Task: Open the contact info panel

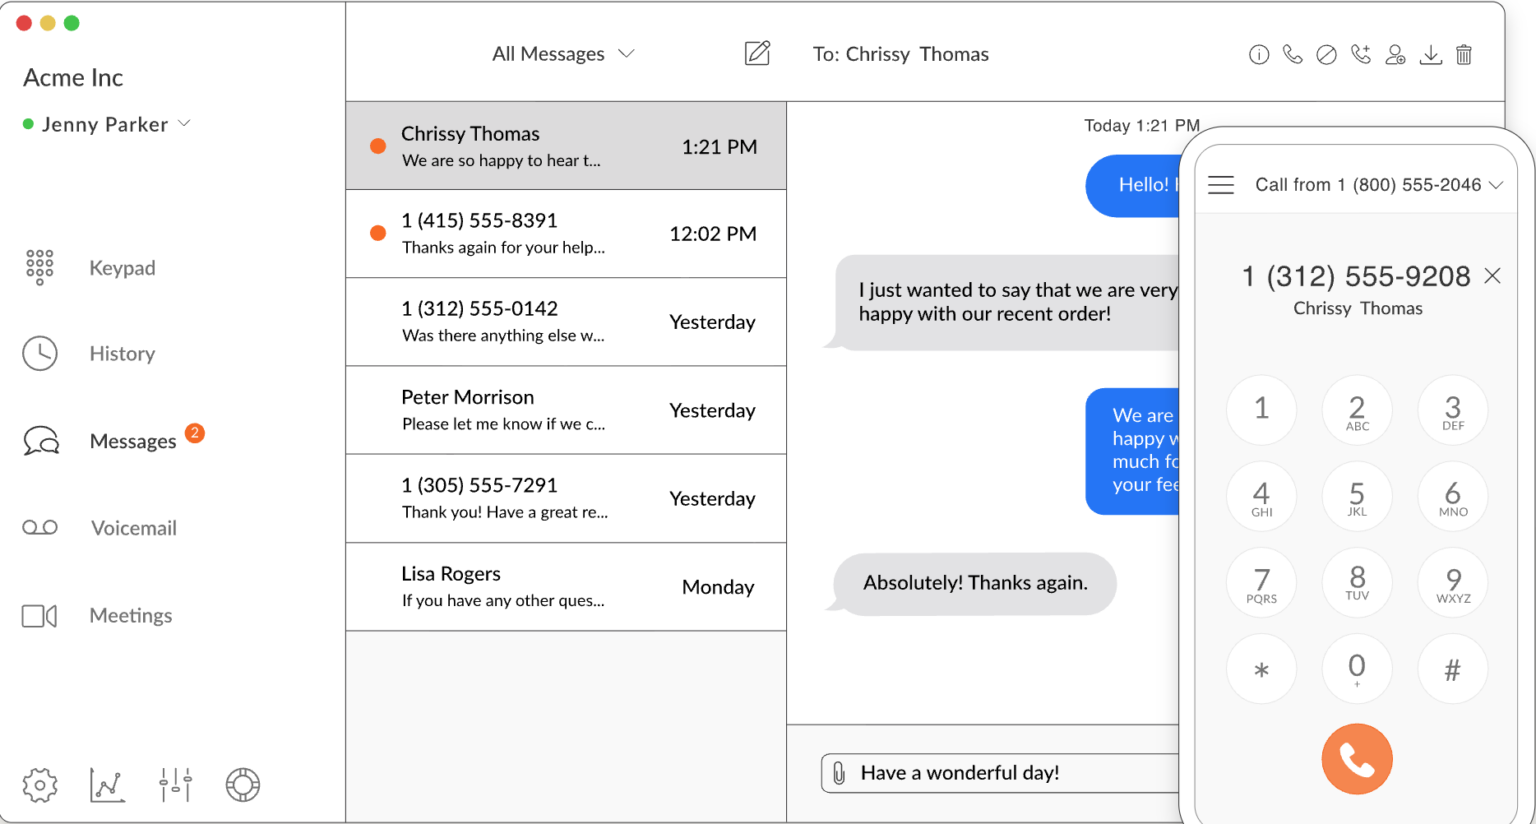Action: tap(1258, 54)
